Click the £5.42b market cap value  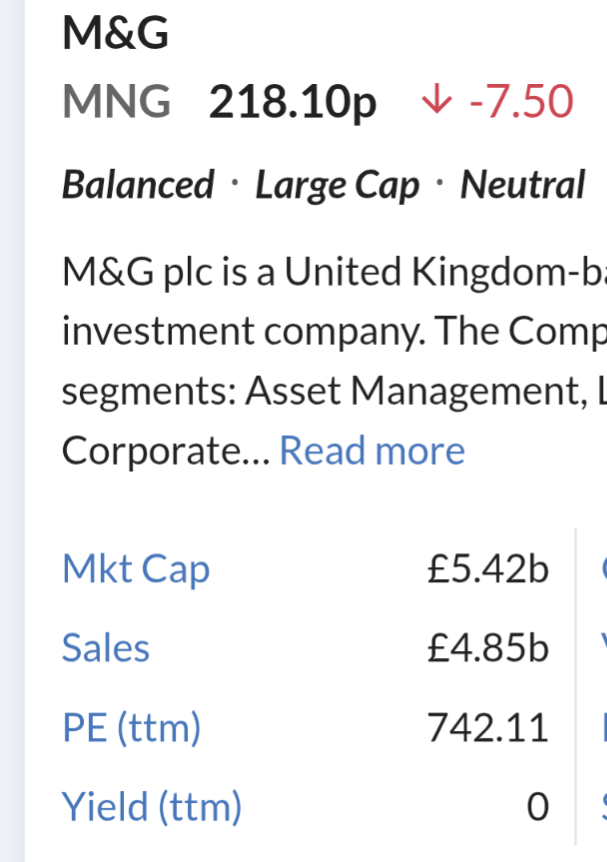(x=488, y=568)
